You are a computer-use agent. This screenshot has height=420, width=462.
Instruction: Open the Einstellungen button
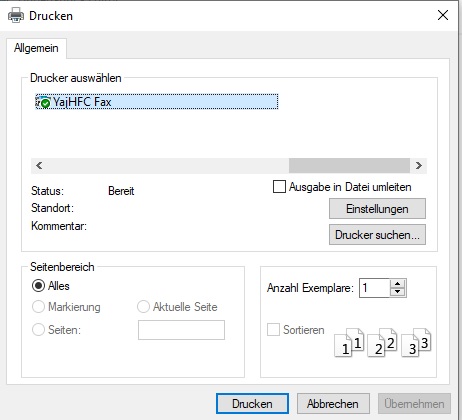[x=377, y=209]
